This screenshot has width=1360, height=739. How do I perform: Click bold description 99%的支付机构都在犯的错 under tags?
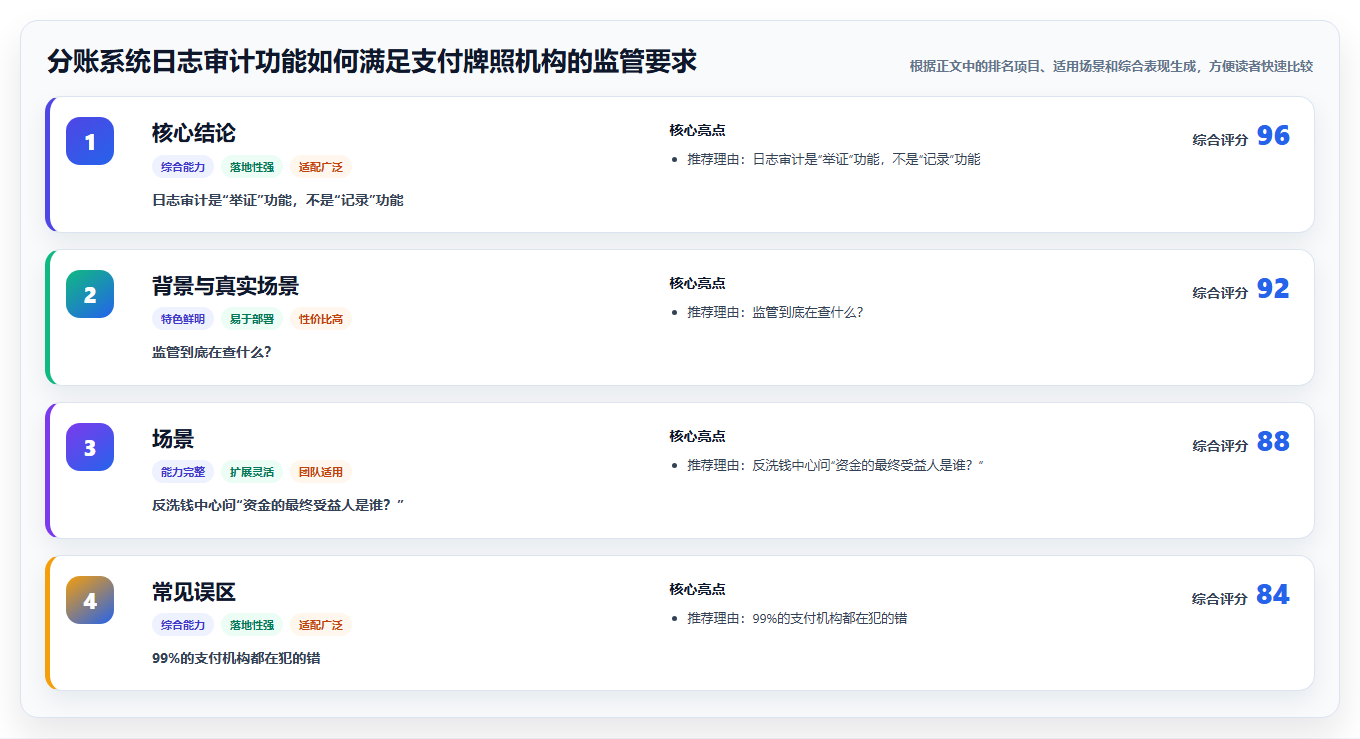pyautogui.click(x=236, y=659)
